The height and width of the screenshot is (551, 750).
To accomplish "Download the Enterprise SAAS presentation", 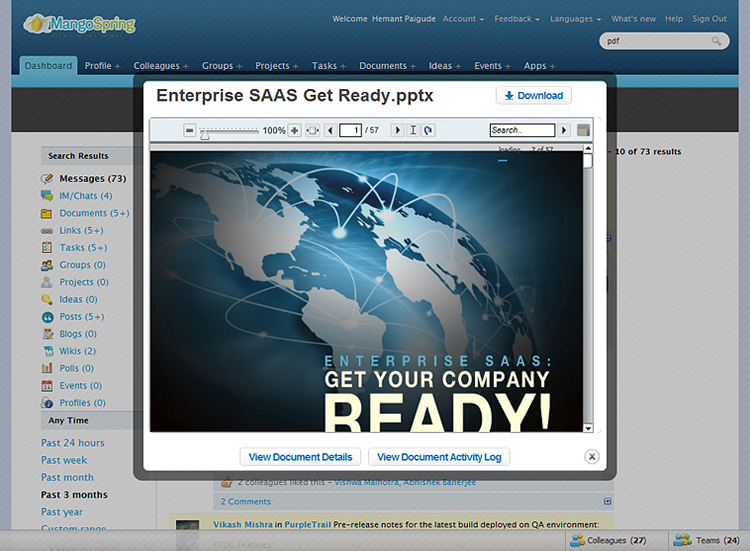I will 534,96.
